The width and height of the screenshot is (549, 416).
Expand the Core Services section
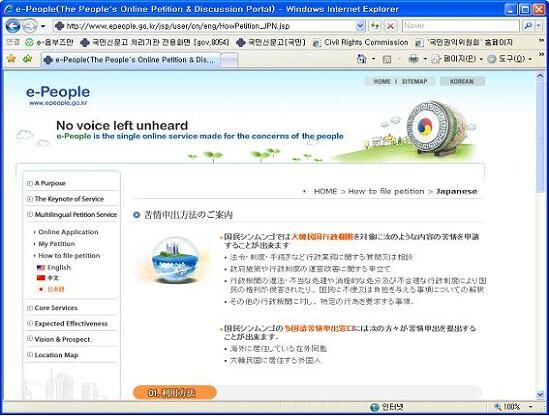(53, 308)
